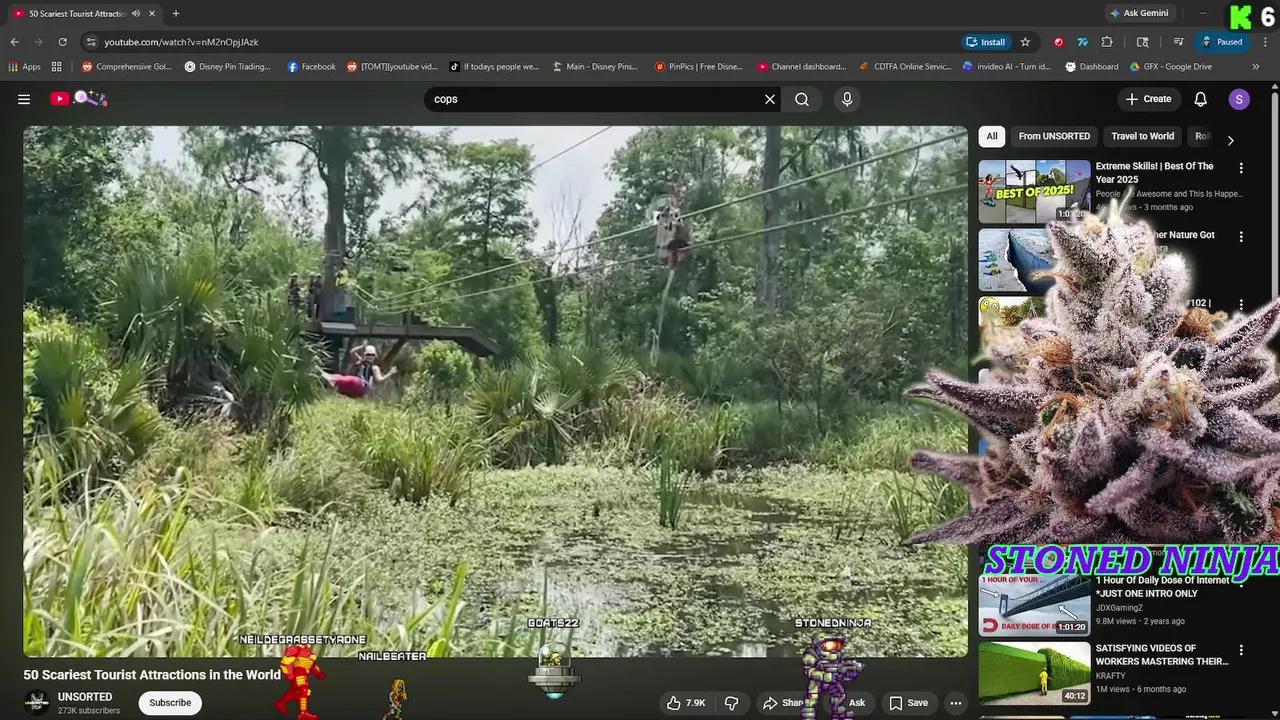Open Main - Disney Pins bookmark
Viewport: 1280px width, 720px height.
click(595, 67)
